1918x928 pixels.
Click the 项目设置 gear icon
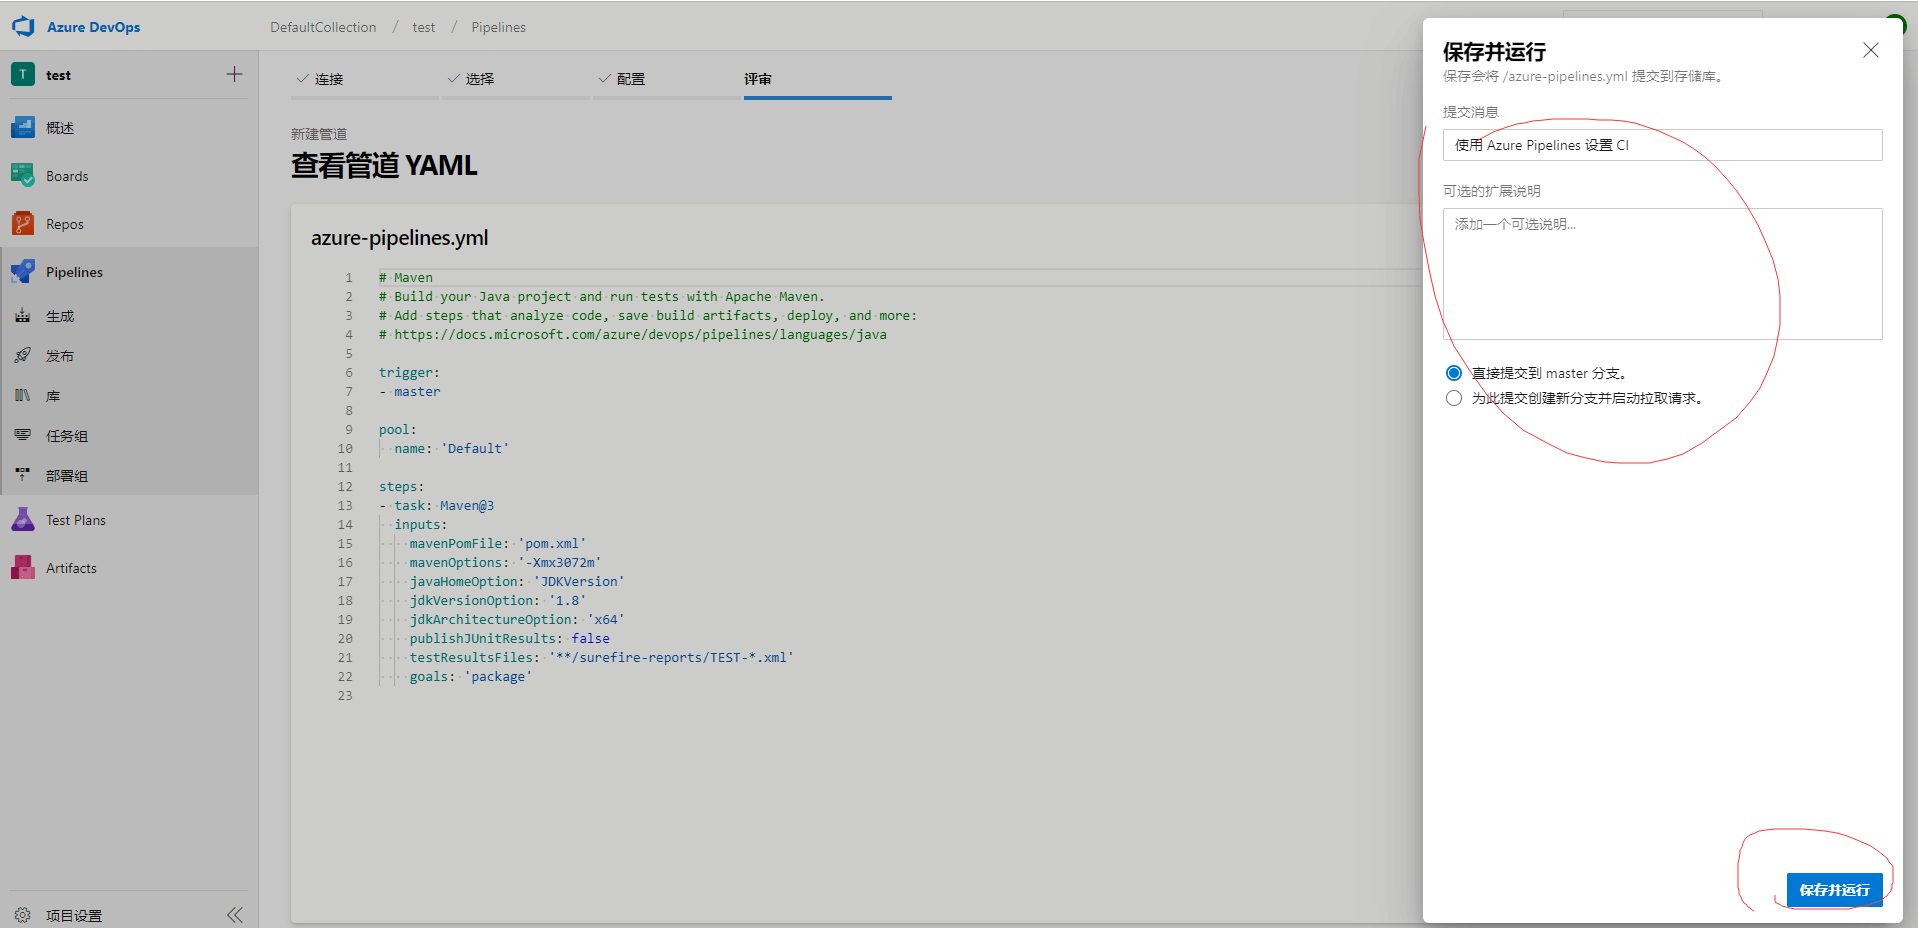pos(23,915)
